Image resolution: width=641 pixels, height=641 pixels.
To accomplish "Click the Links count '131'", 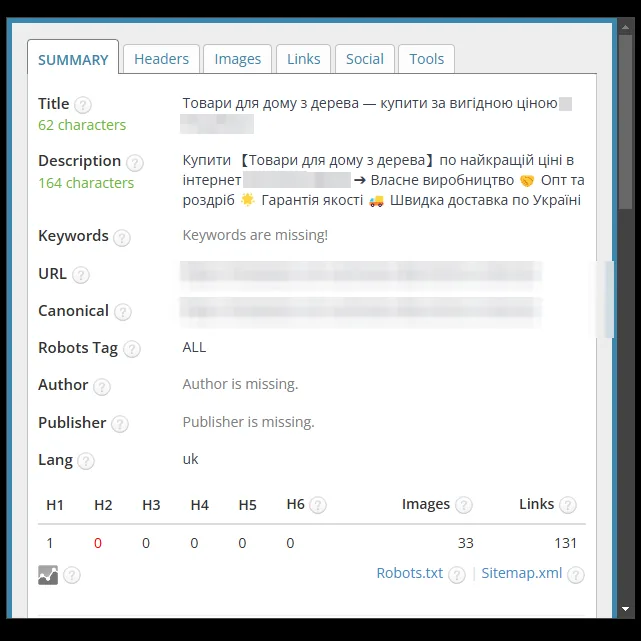I will 565,543.
